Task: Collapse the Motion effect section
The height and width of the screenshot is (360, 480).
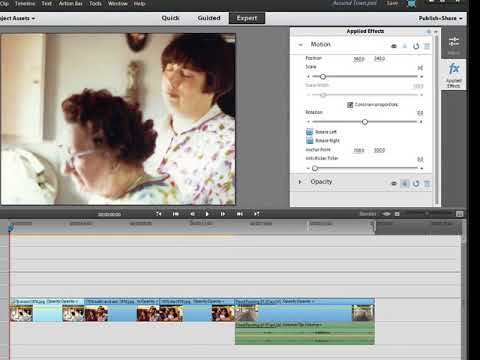Action: tap(301, 45)
